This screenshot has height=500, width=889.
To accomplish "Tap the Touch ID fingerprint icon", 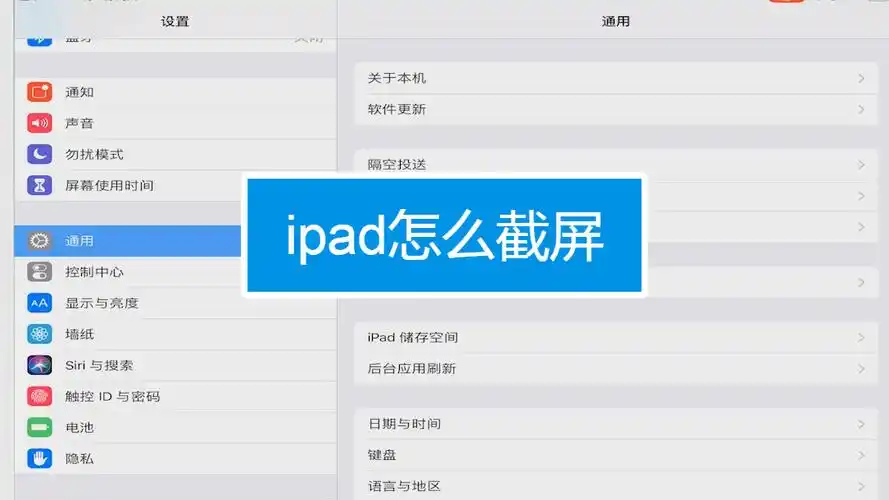I will pos(39,396).
